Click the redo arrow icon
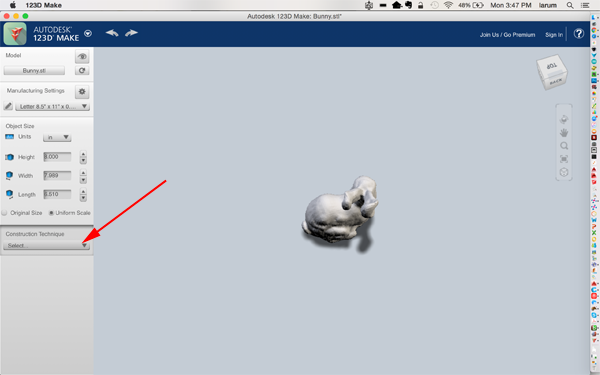600x375 pixels. click(131, 33)
